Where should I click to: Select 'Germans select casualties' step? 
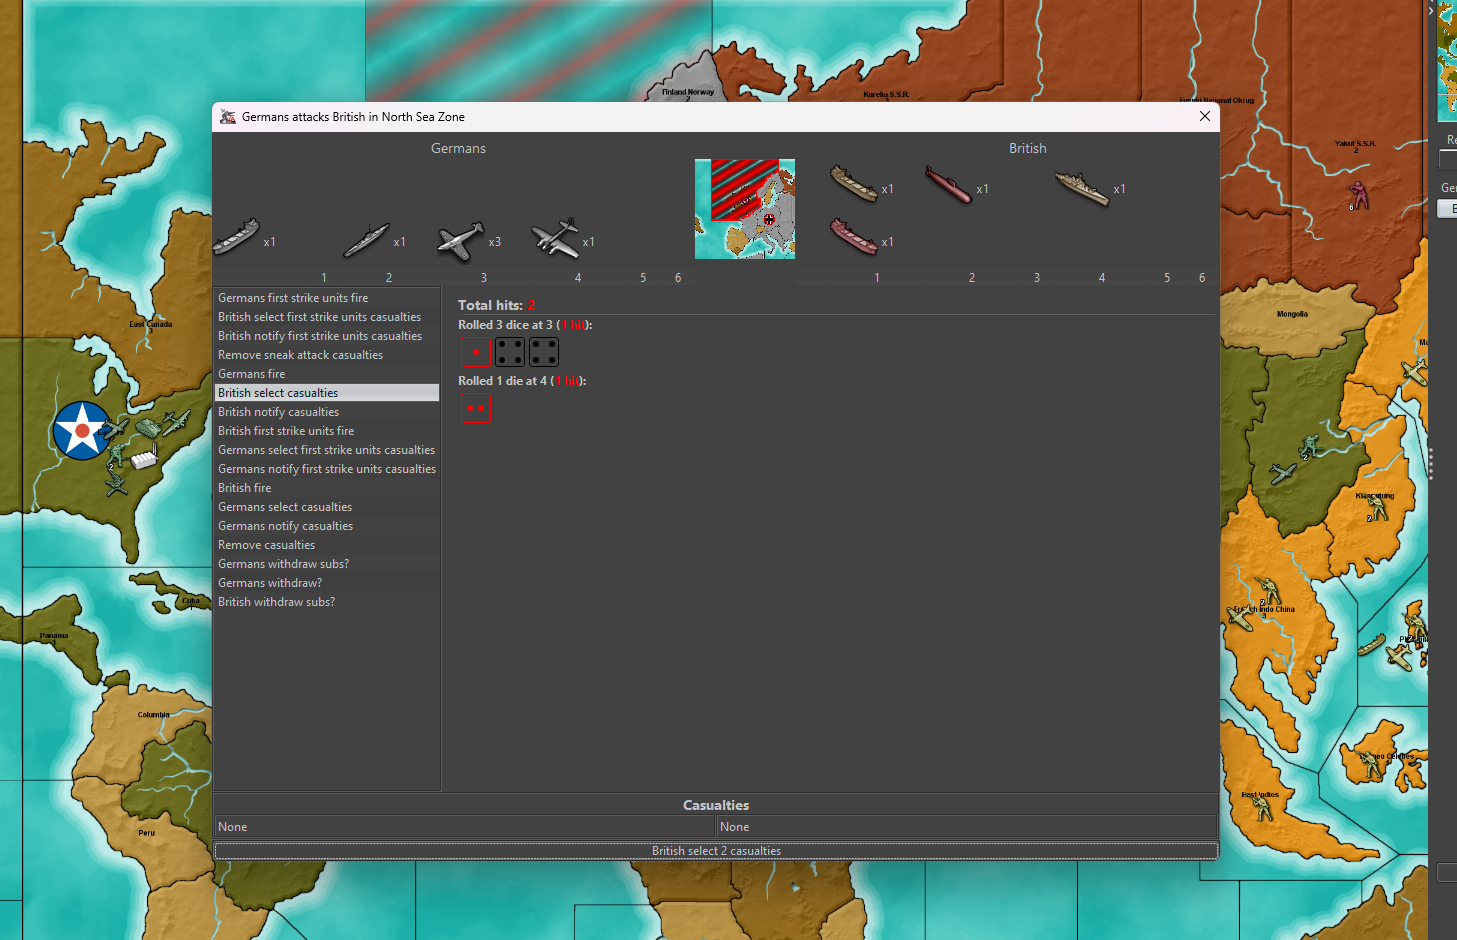coord(327,507)
